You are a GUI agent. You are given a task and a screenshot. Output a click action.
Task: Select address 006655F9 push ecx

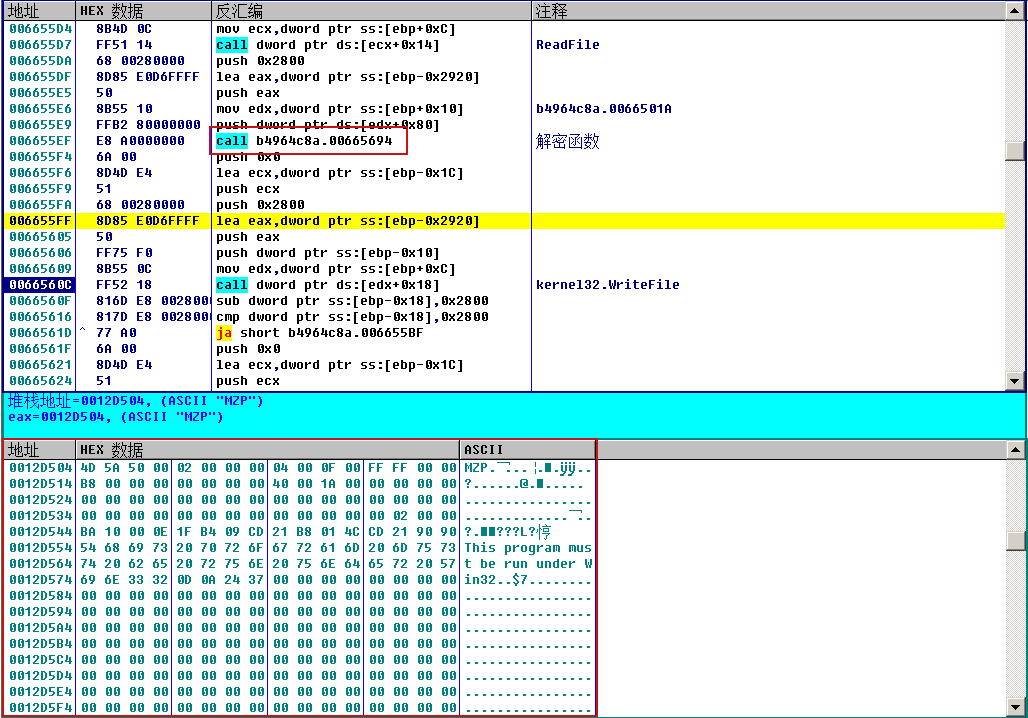[x=504, y=189]
